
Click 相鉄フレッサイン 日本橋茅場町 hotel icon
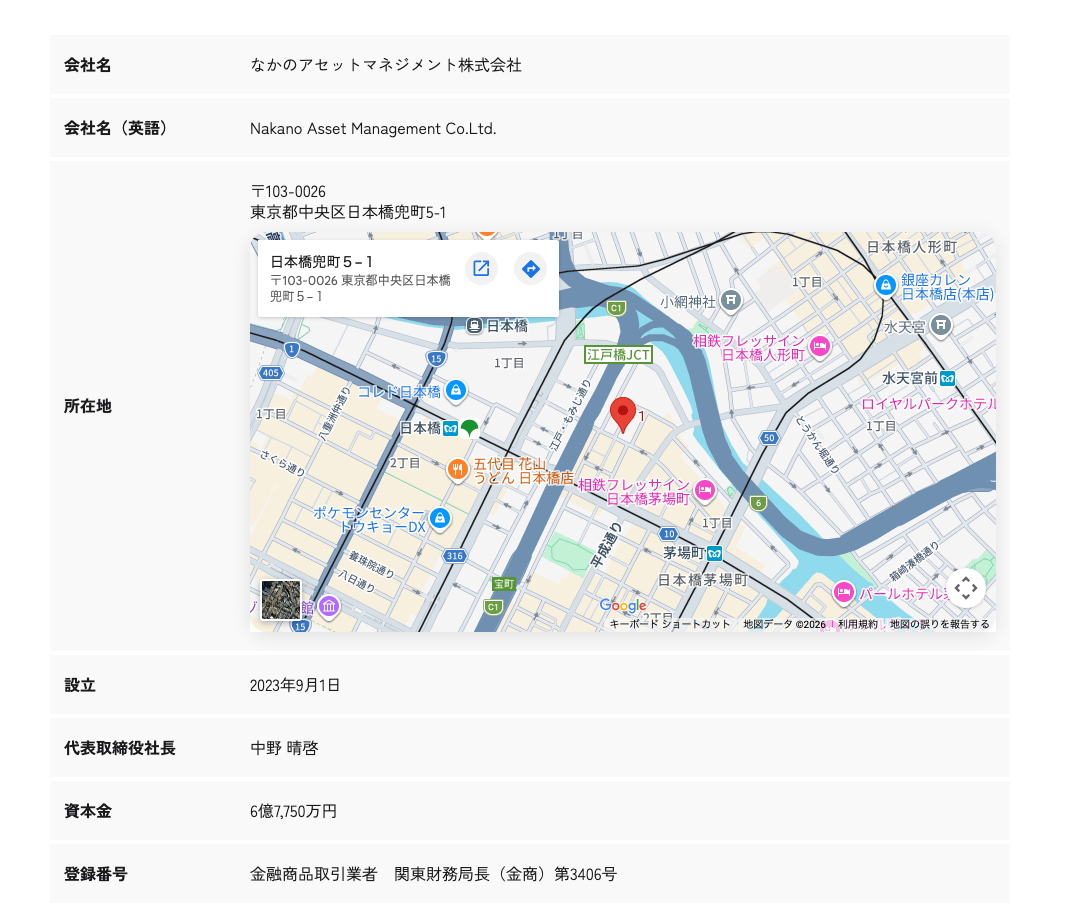[x=705, y=490]
